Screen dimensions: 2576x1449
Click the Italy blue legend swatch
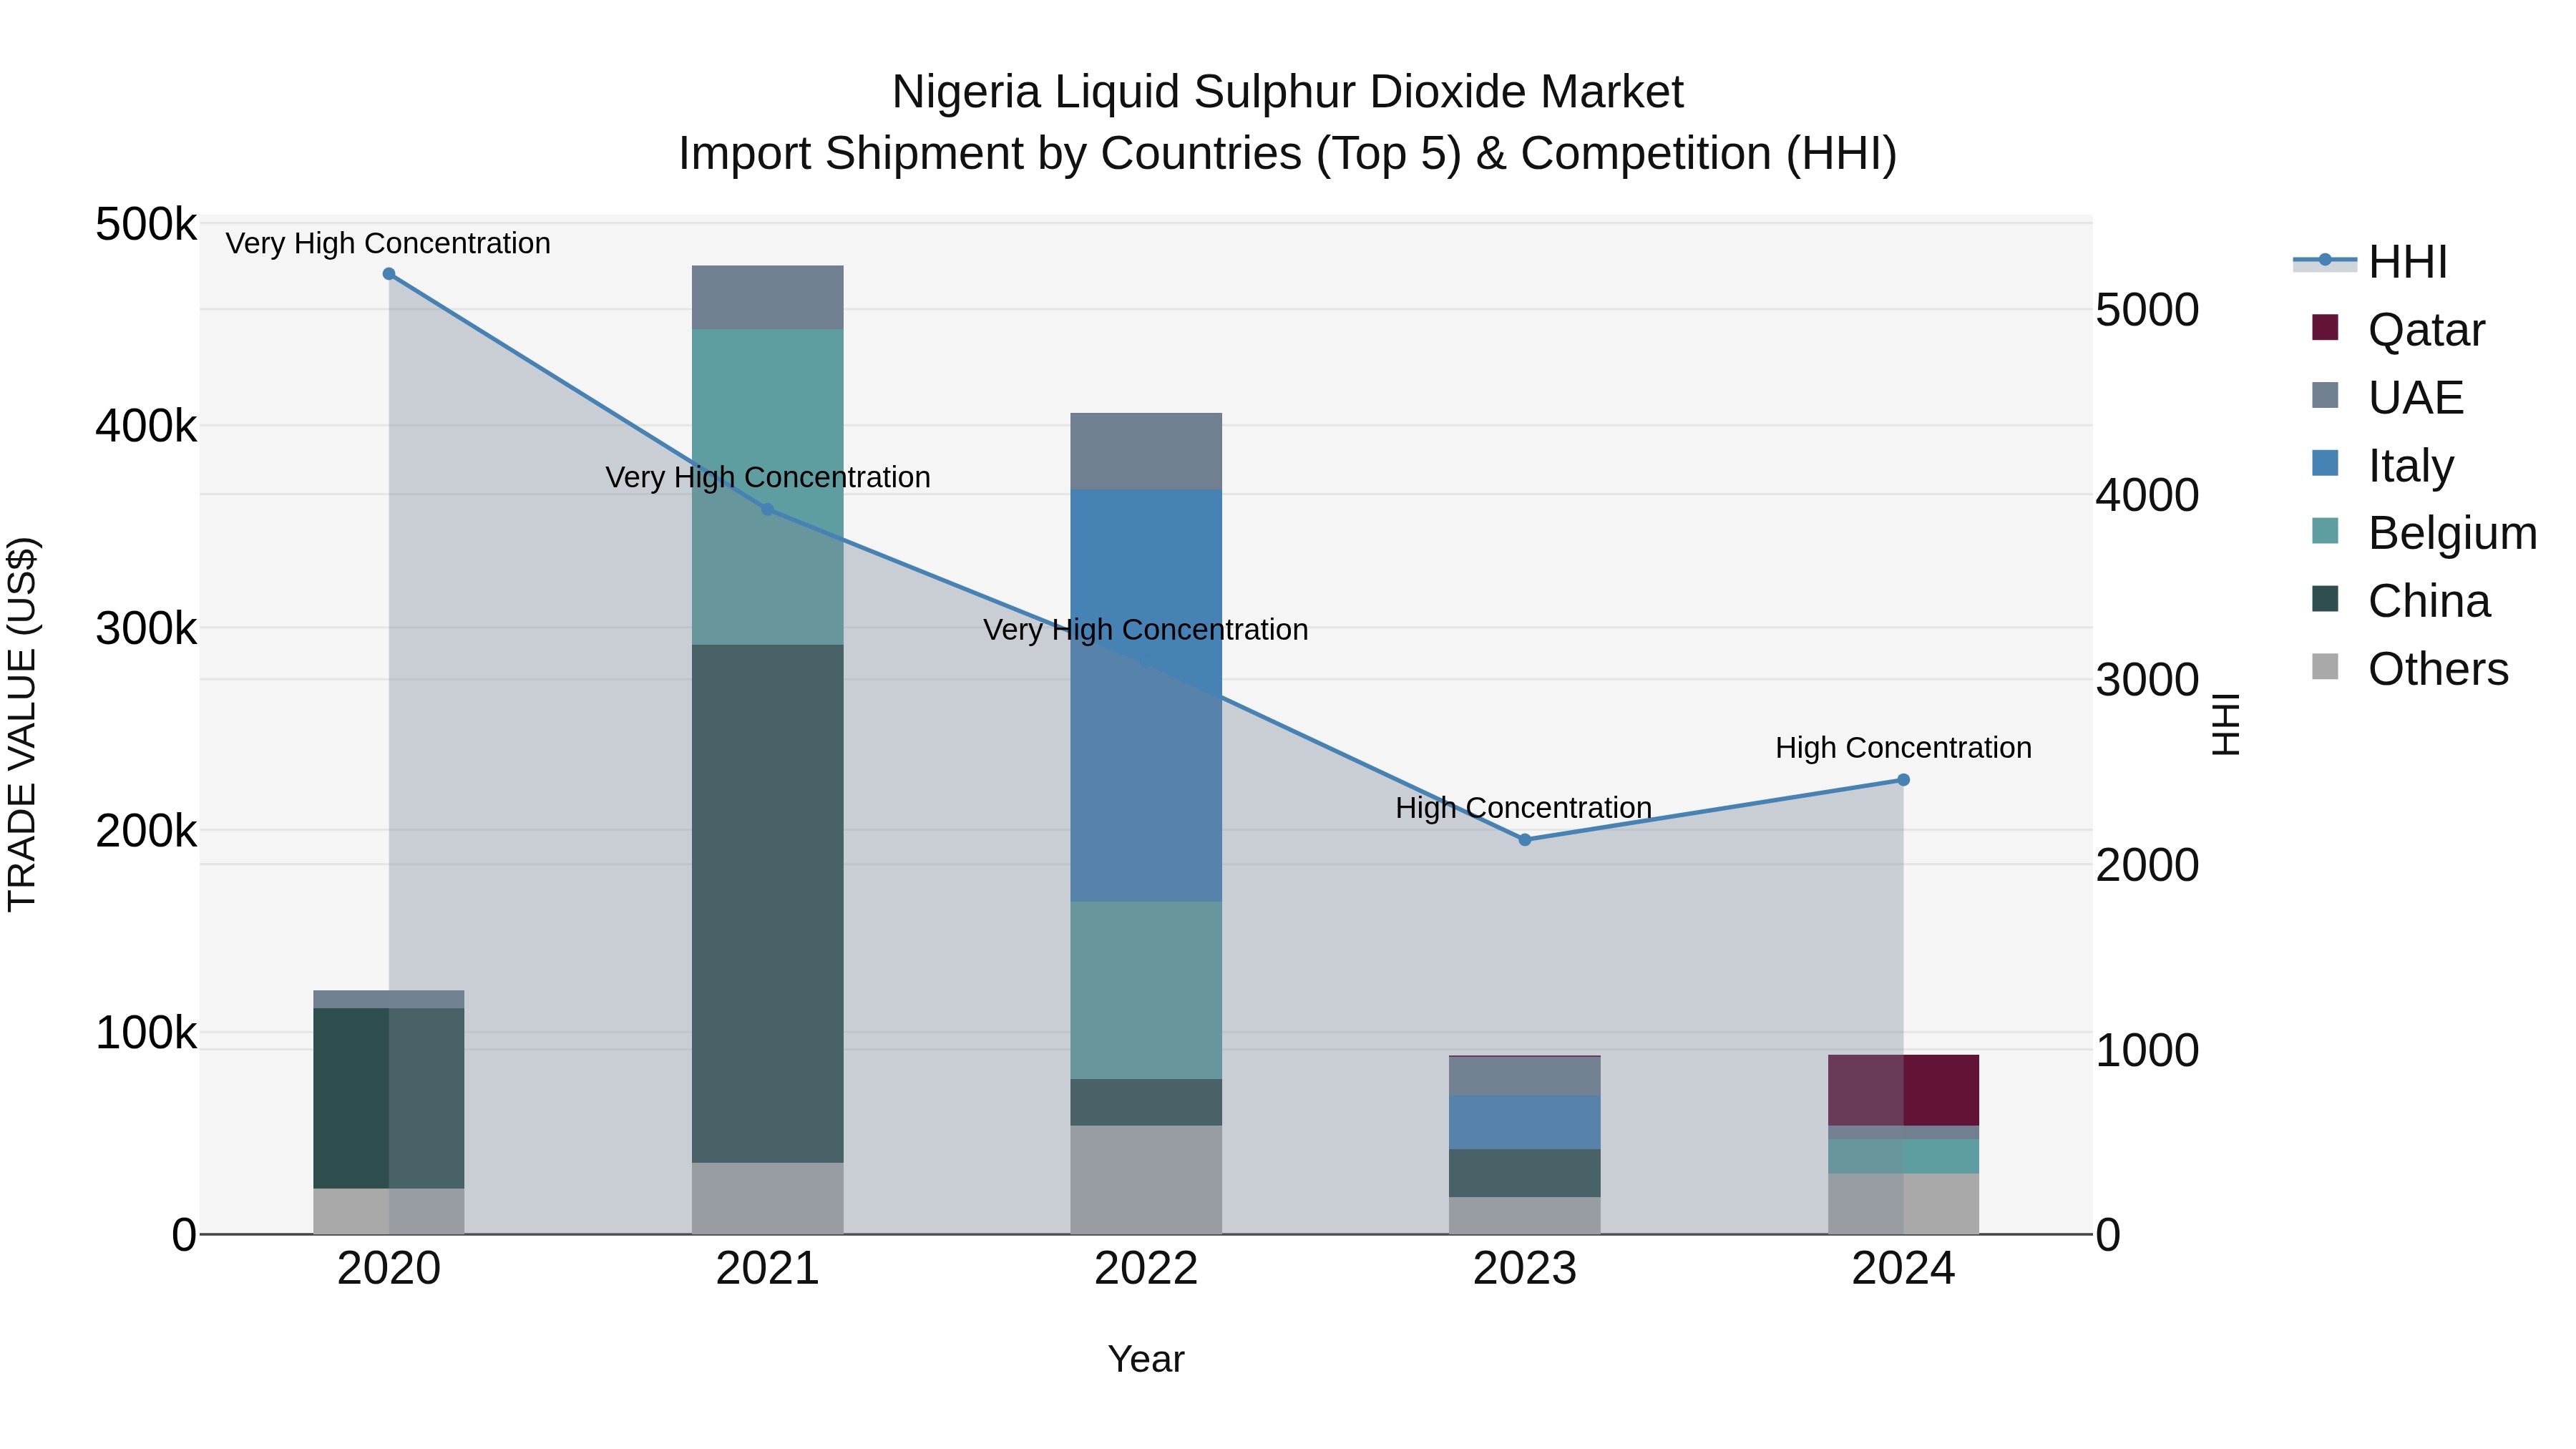coord(2325,463)
